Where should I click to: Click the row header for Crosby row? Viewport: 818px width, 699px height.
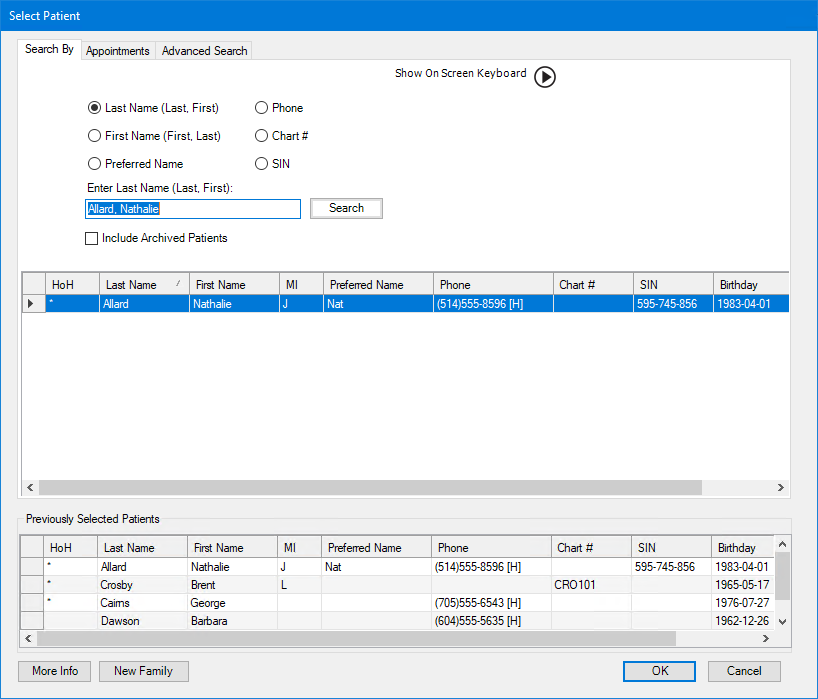coord(32,585)
